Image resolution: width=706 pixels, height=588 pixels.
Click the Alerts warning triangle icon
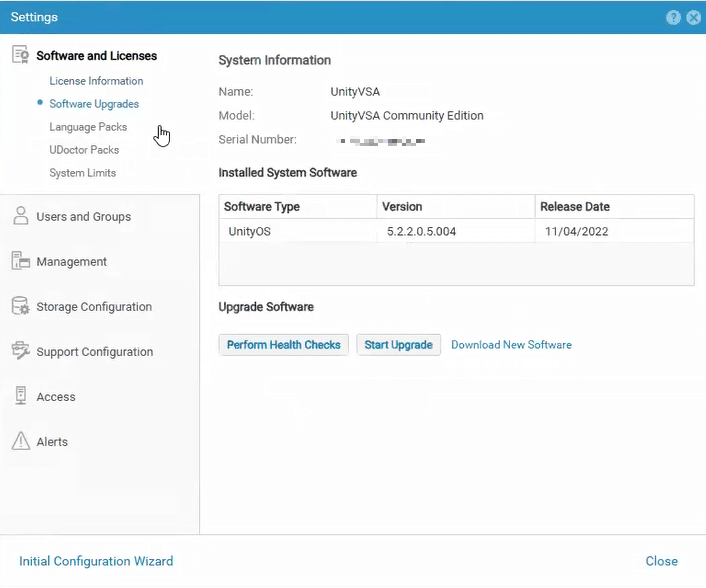click(20, 441)
